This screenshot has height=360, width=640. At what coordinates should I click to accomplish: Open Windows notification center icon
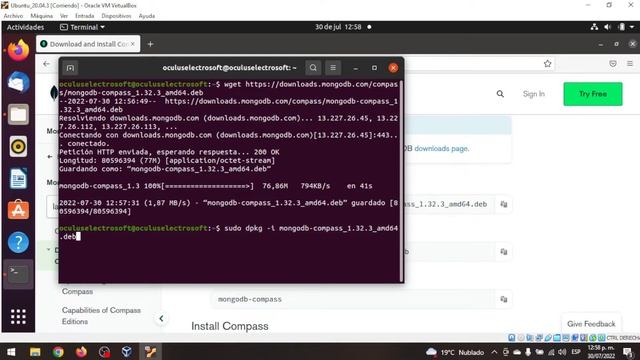(628, 352)
